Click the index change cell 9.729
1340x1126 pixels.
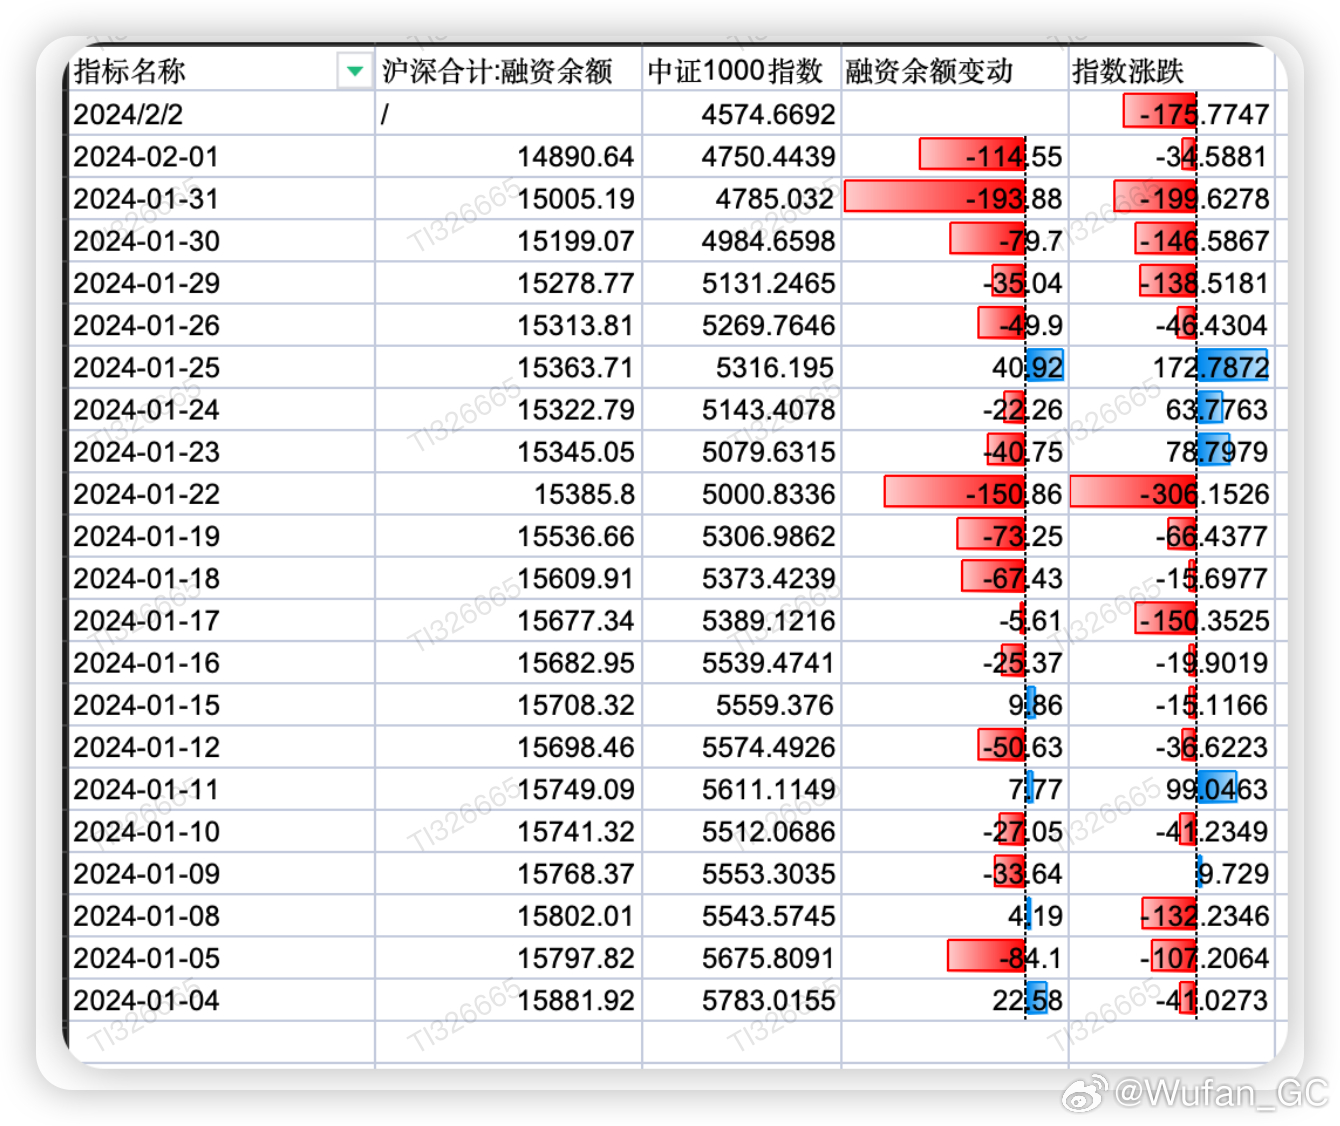click(1171, 873)
